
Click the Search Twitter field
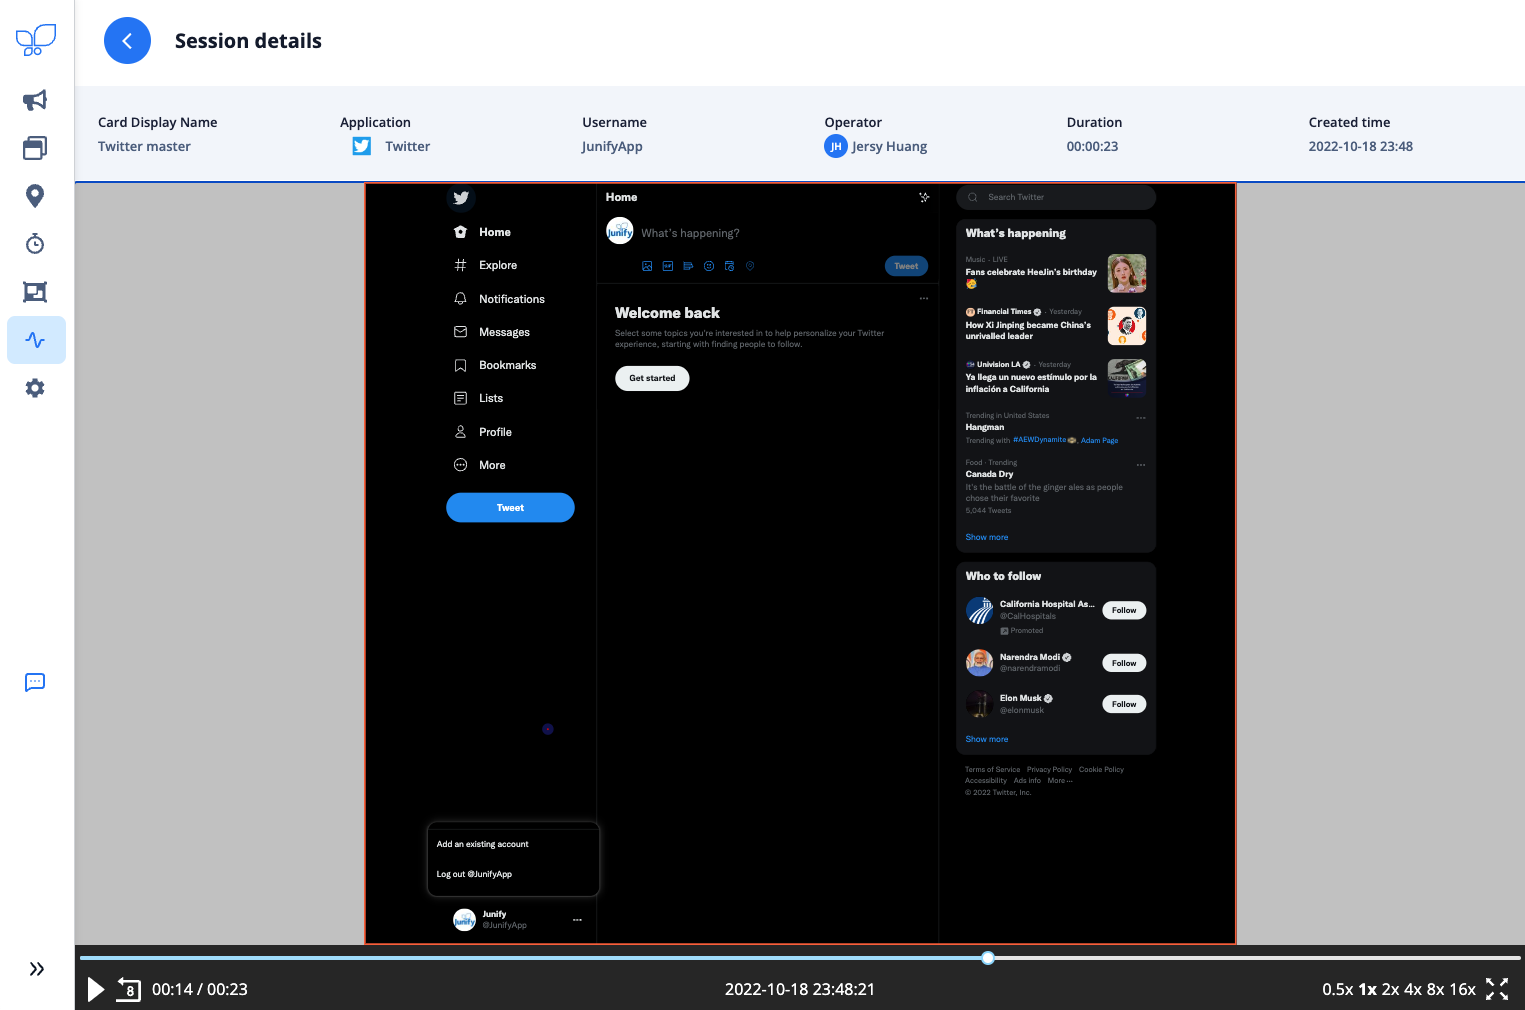point(1056,197)
